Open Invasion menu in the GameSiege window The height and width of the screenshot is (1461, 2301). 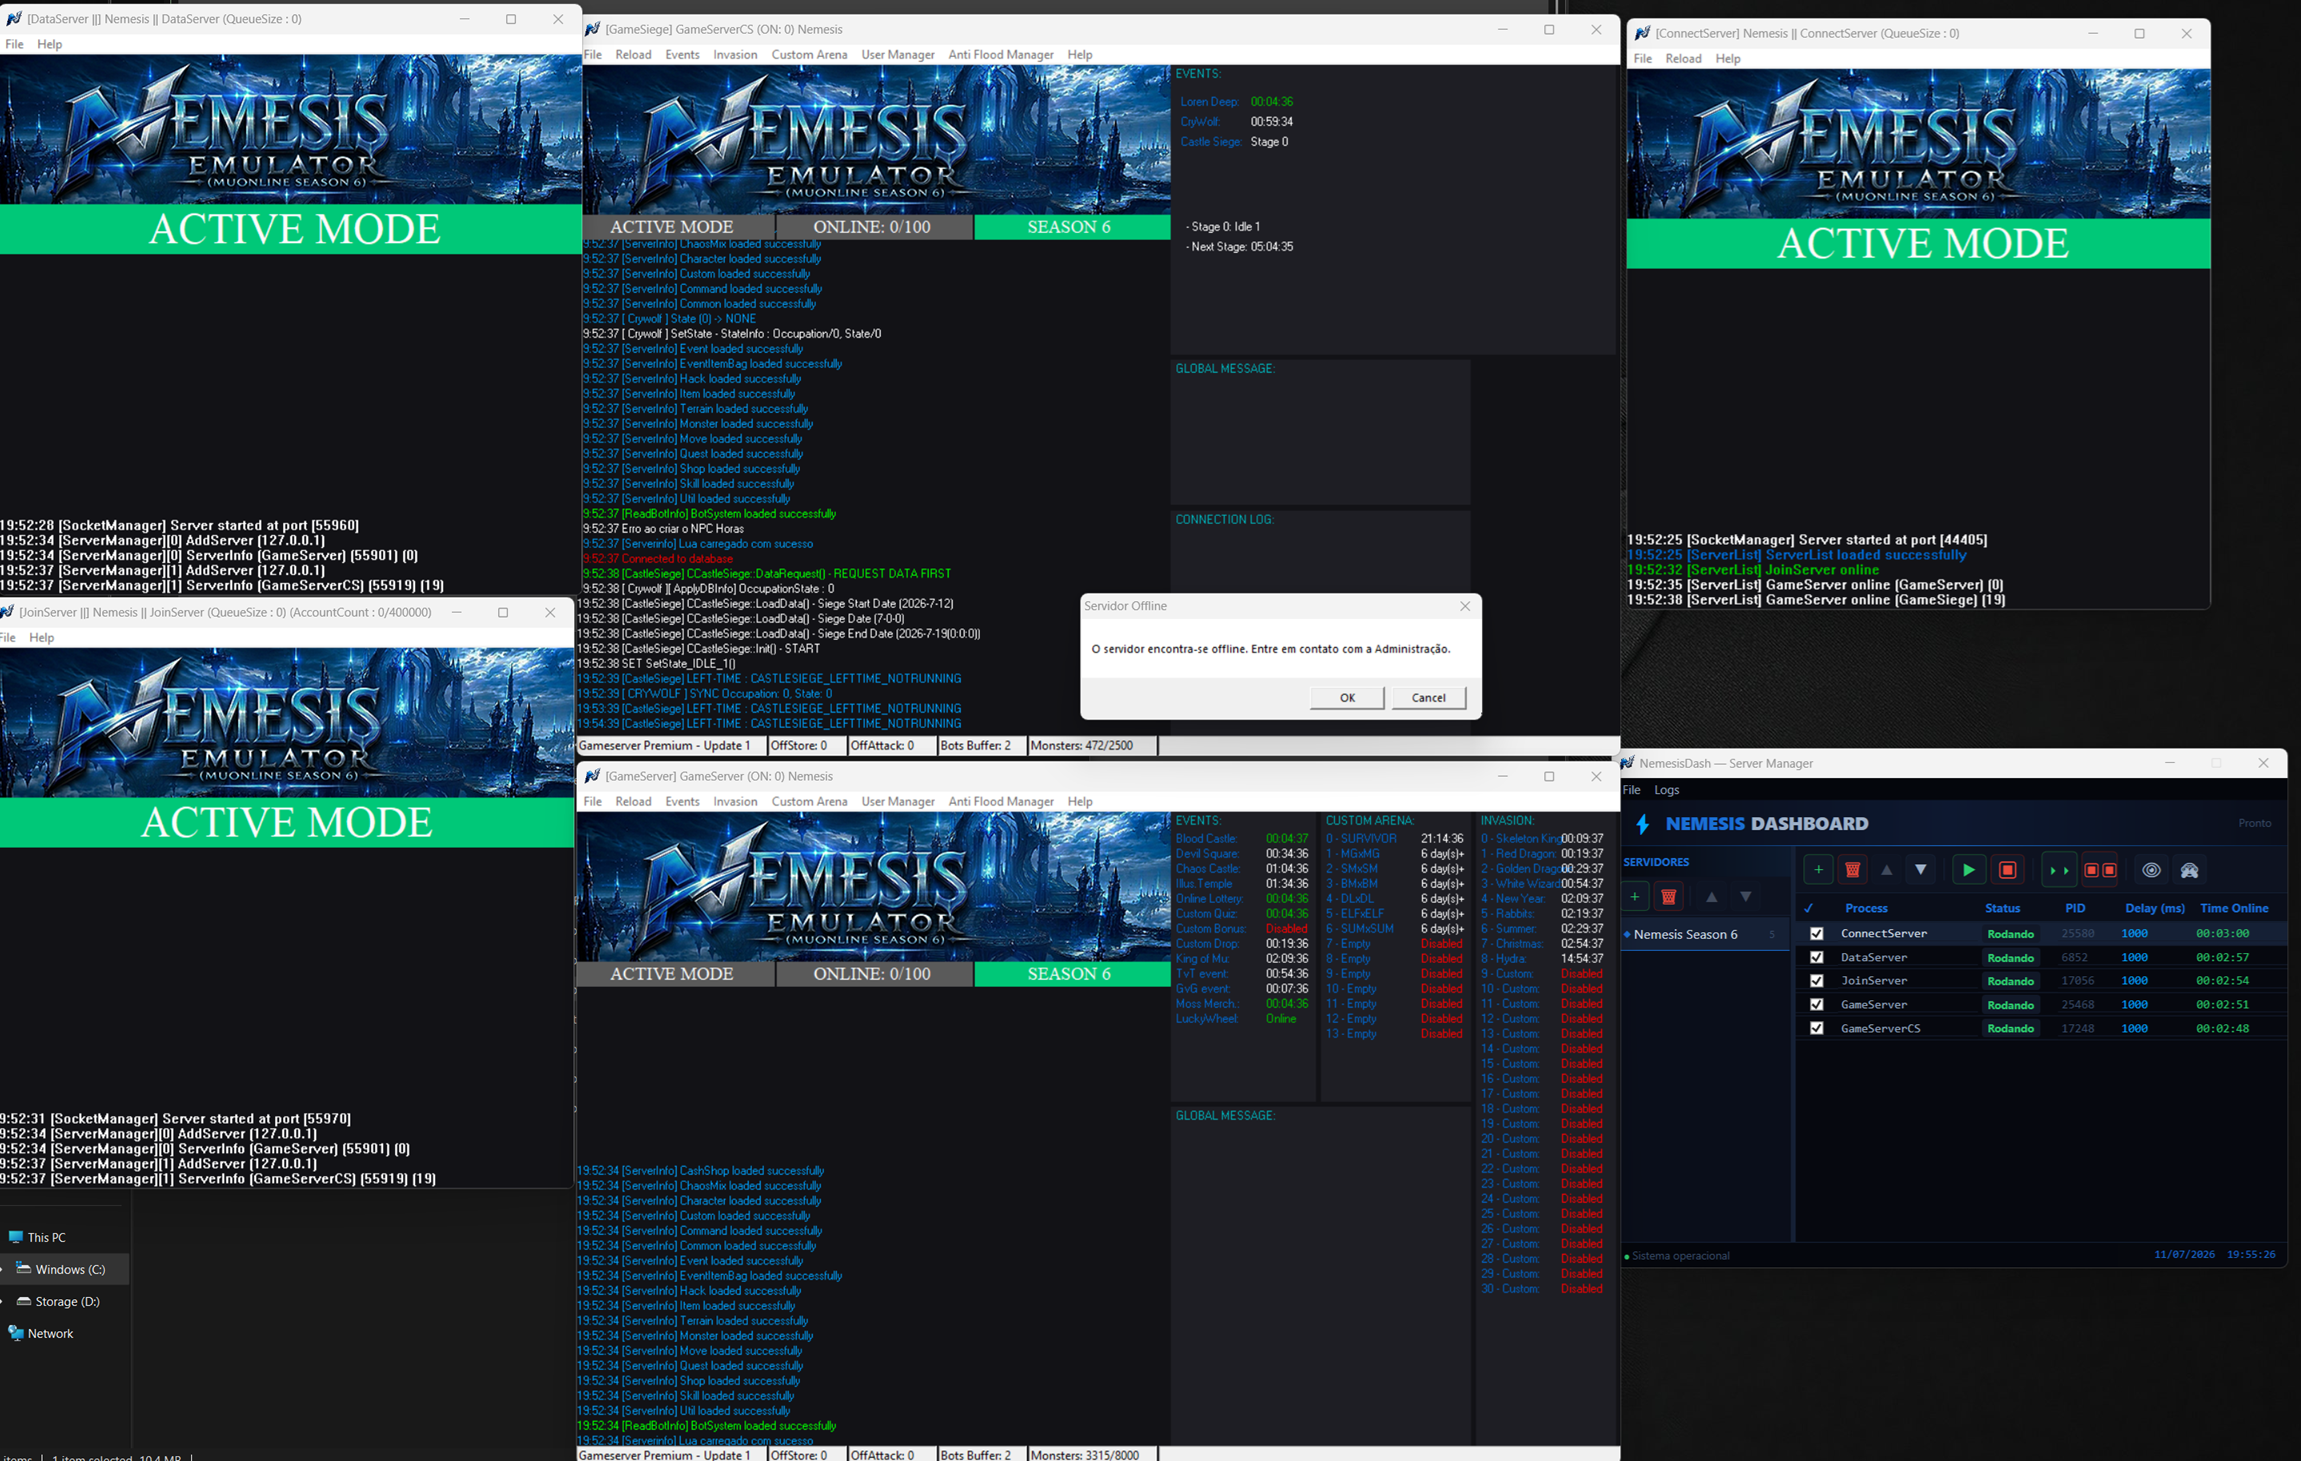click(x=735, y=55)
